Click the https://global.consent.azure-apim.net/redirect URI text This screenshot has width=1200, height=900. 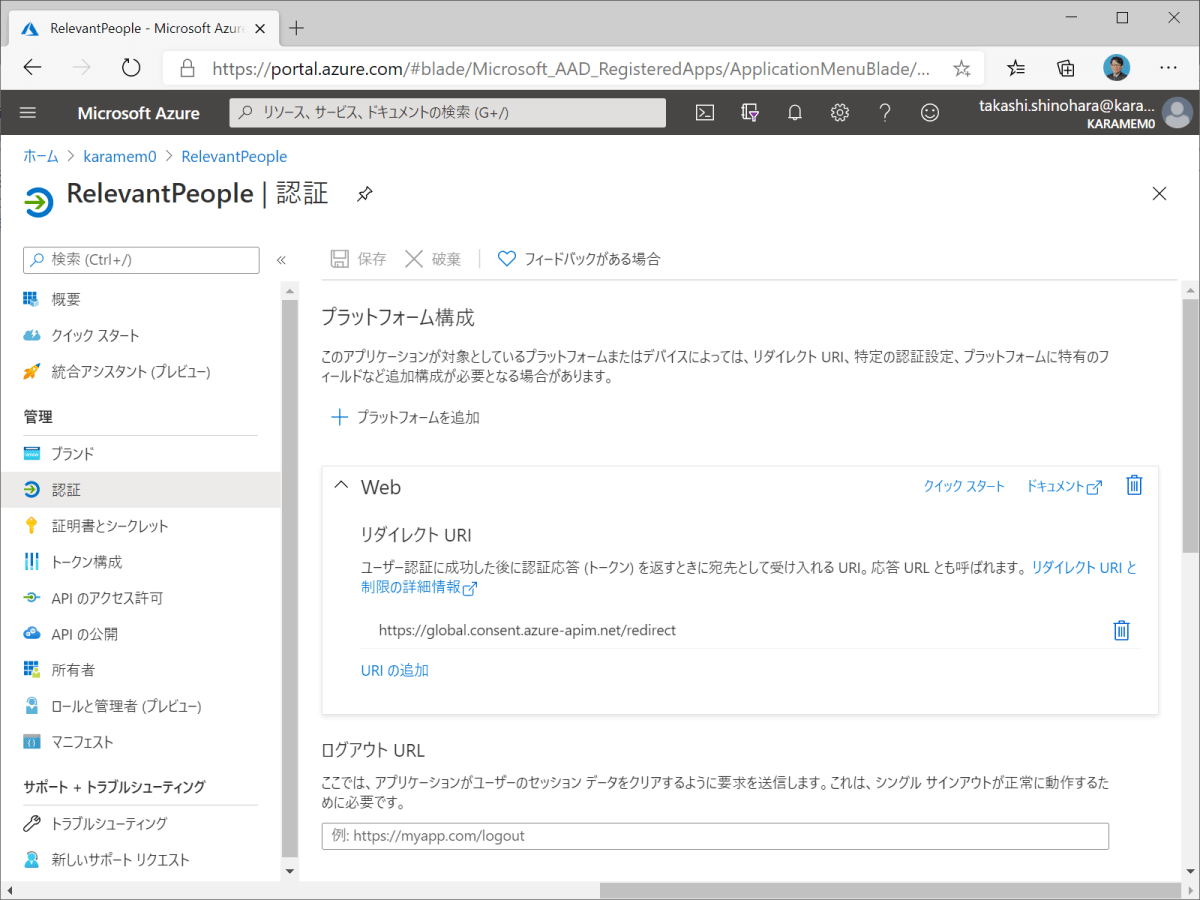point(527,630)
